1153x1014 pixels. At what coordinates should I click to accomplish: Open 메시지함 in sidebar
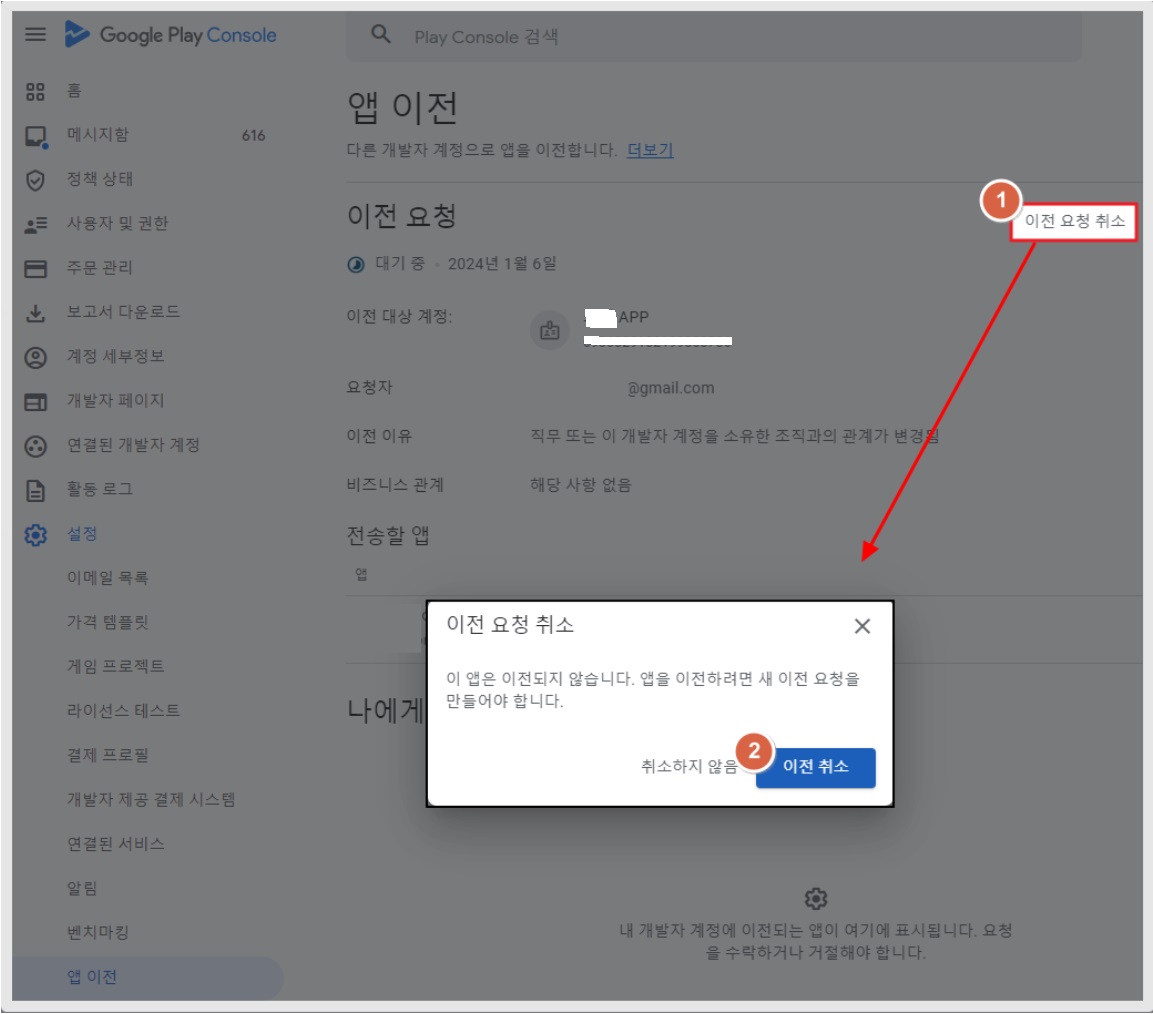coord(98,135)
